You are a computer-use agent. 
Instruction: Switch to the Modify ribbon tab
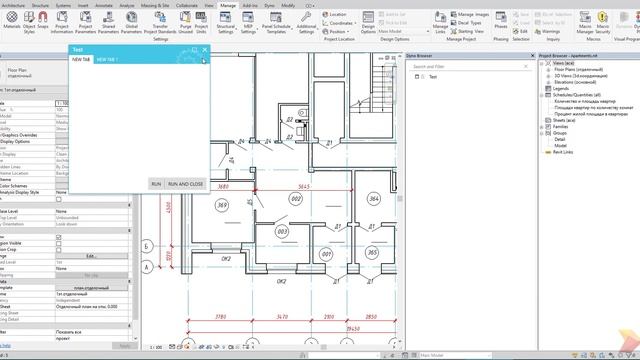288,6
